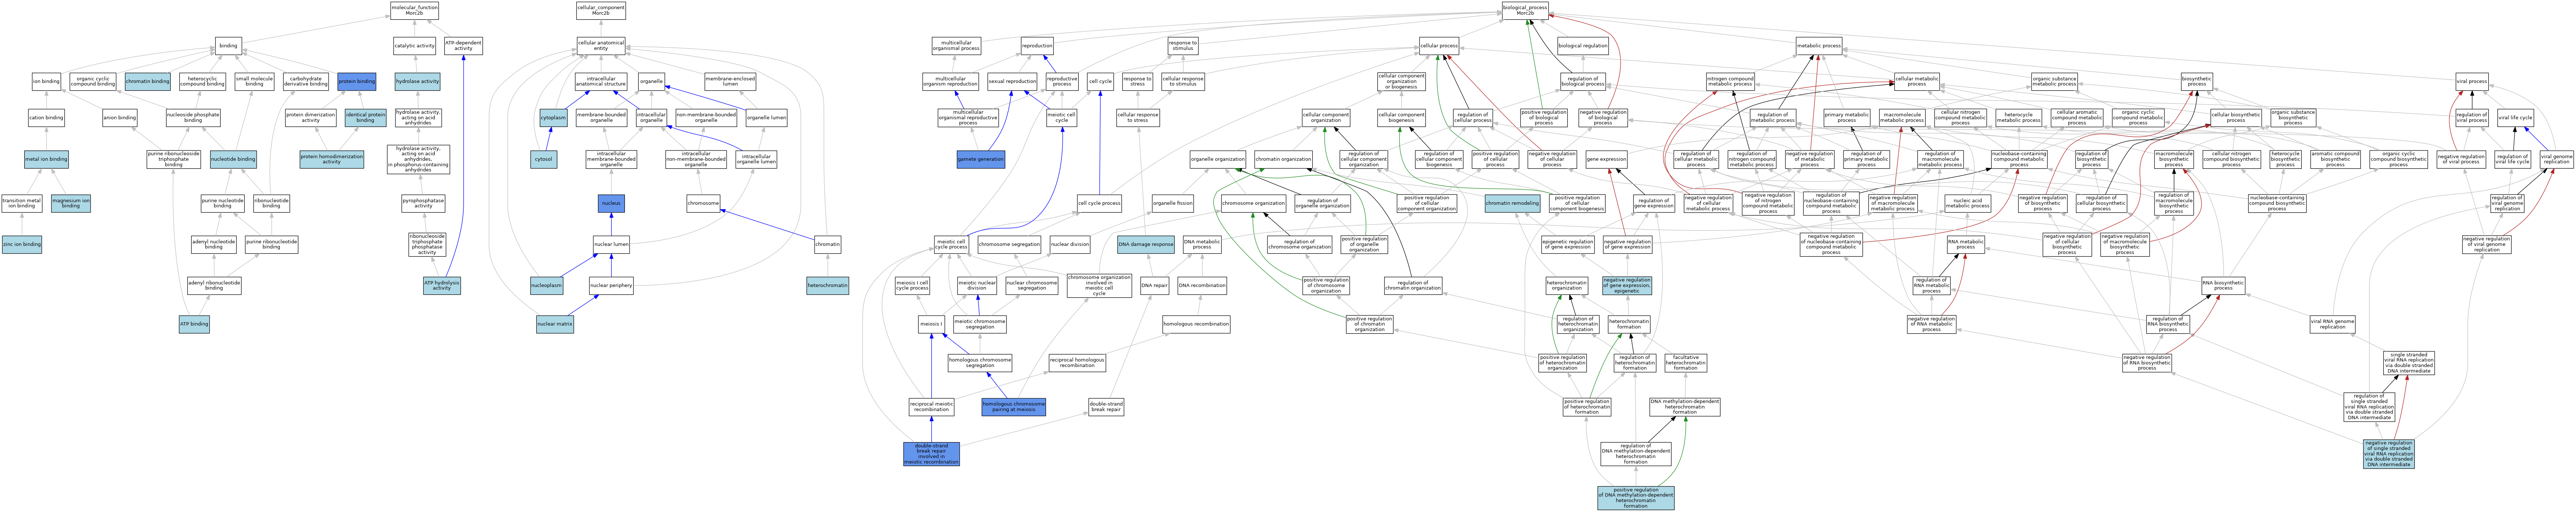2576x512 pixels.
Task: Select the 'cellular anatomical entity' node
Action: [601, 45]
